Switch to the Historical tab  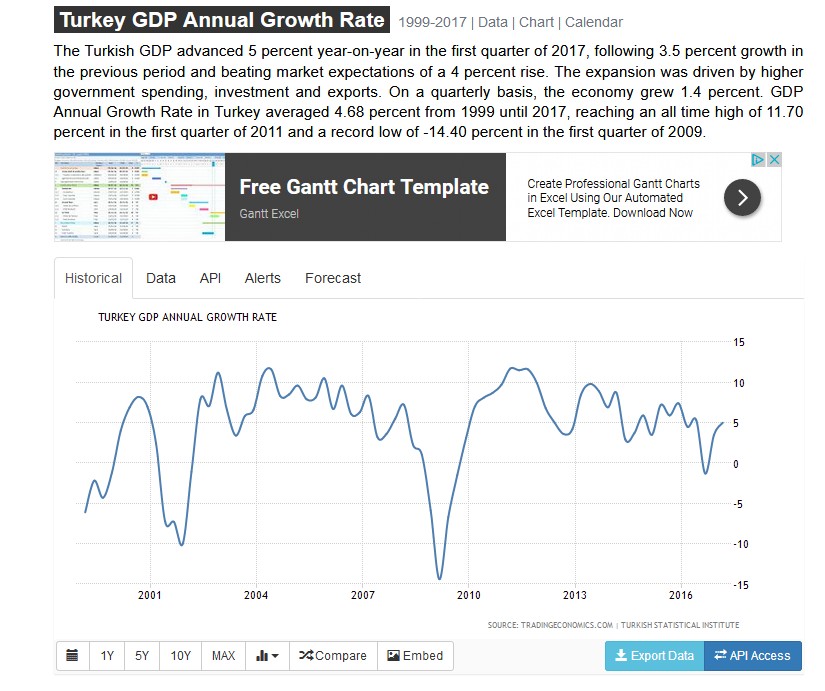[x=93, y=278]
